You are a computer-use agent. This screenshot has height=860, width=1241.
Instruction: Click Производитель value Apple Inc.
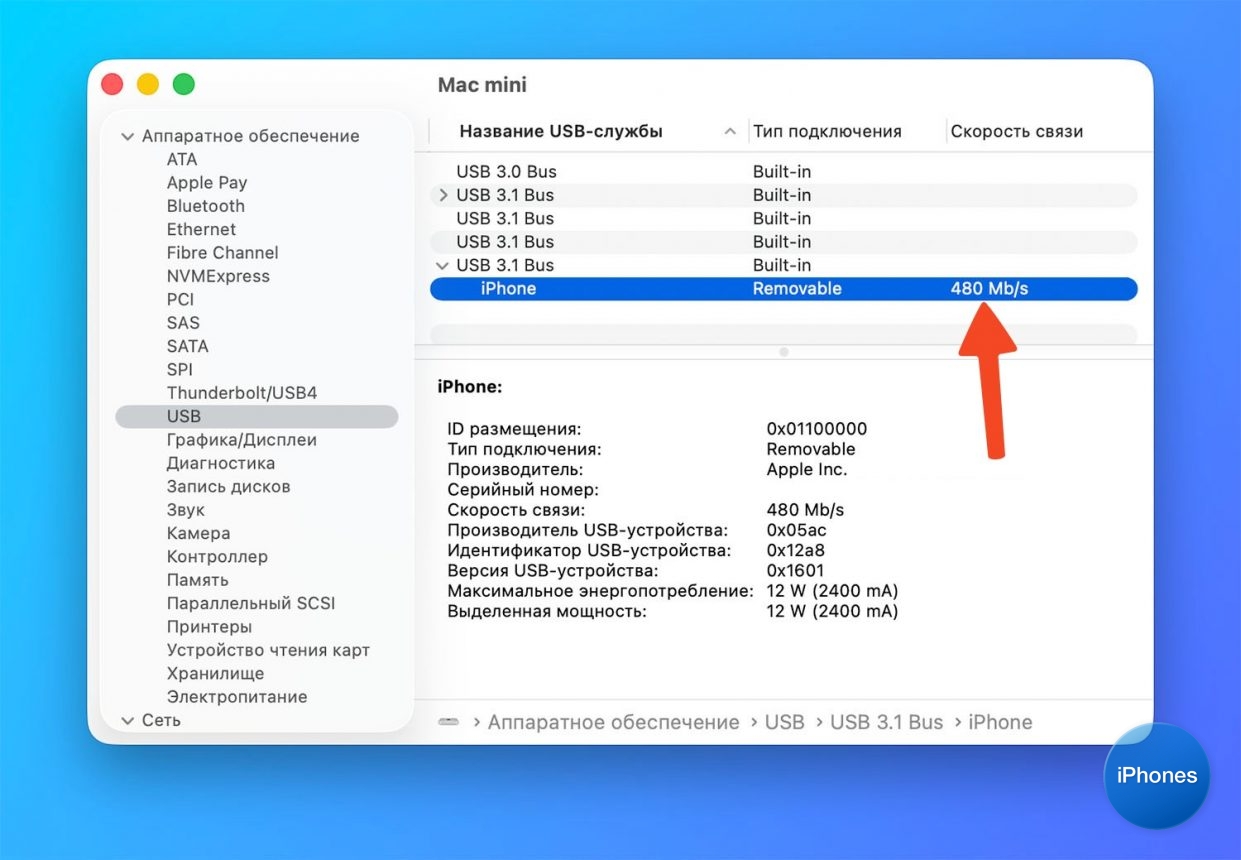tap(807, 469)
